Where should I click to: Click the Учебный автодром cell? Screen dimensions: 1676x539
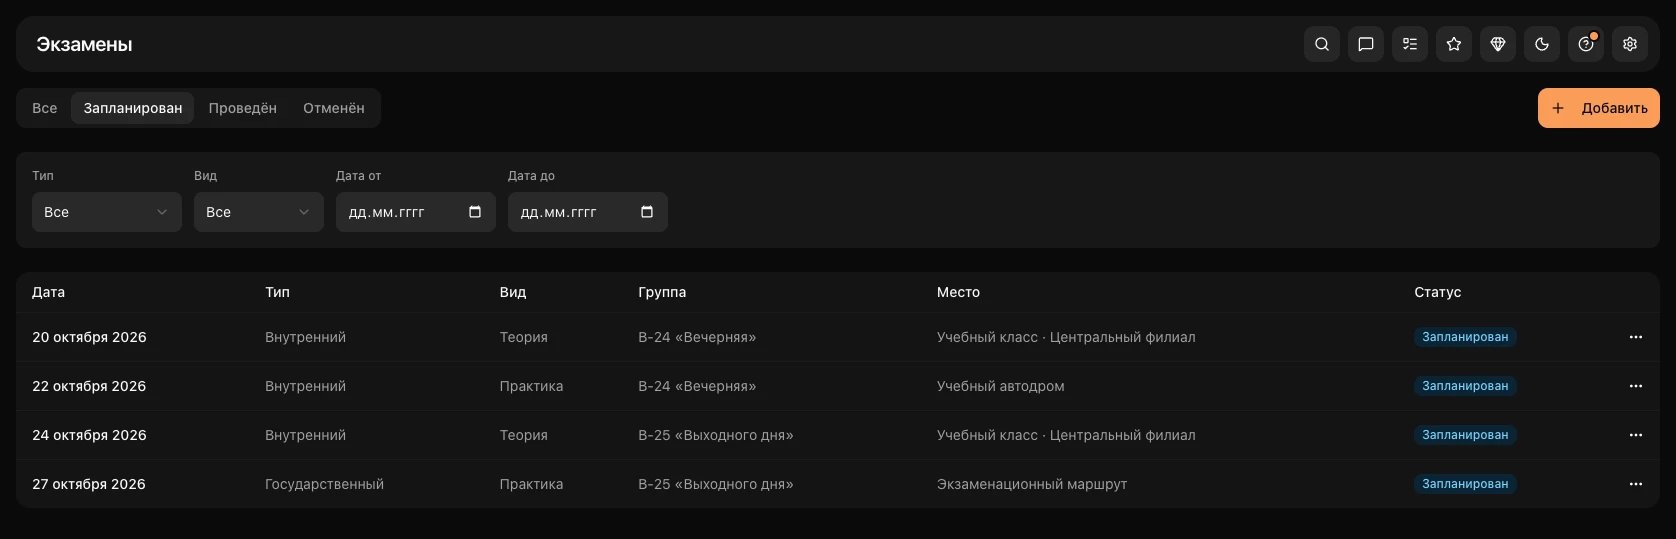click(x=1001, y=386)
